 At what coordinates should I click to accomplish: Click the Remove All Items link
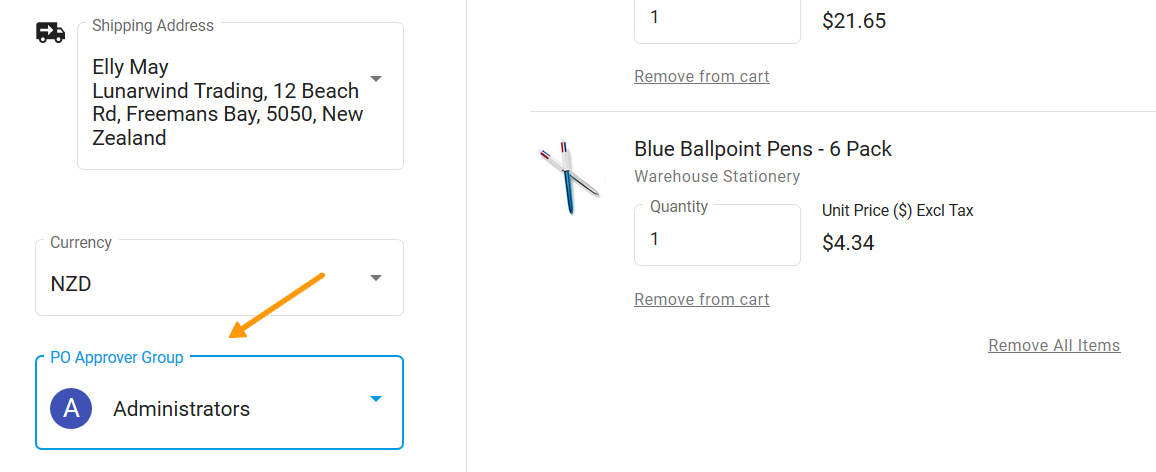coord(1054,346)
